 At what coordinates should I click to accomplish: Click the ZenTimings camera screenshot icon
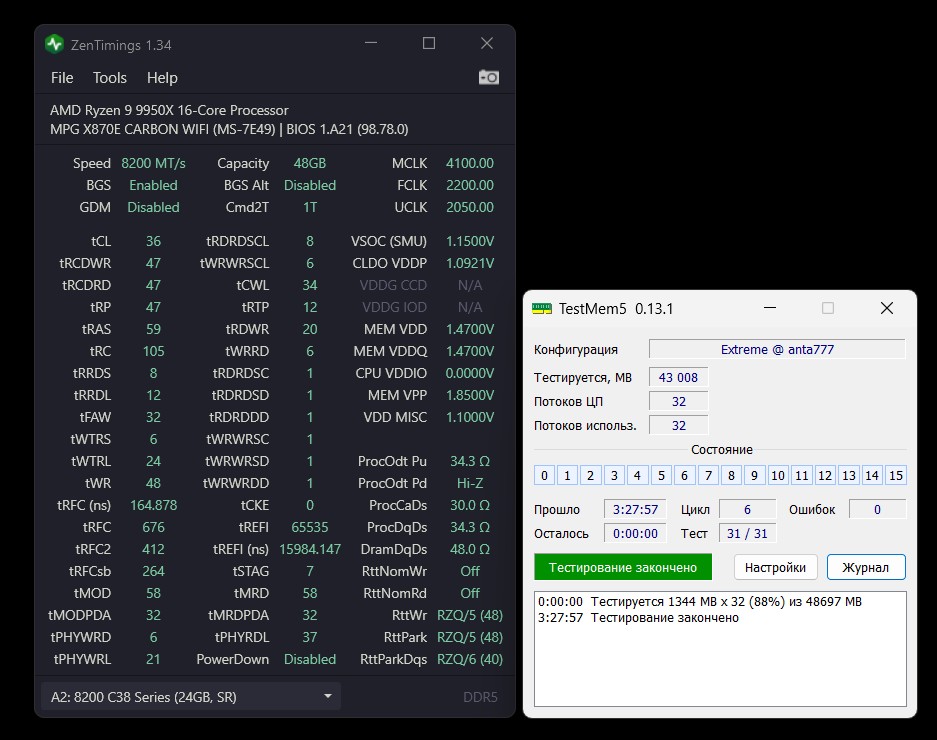(x=488, y=78)
